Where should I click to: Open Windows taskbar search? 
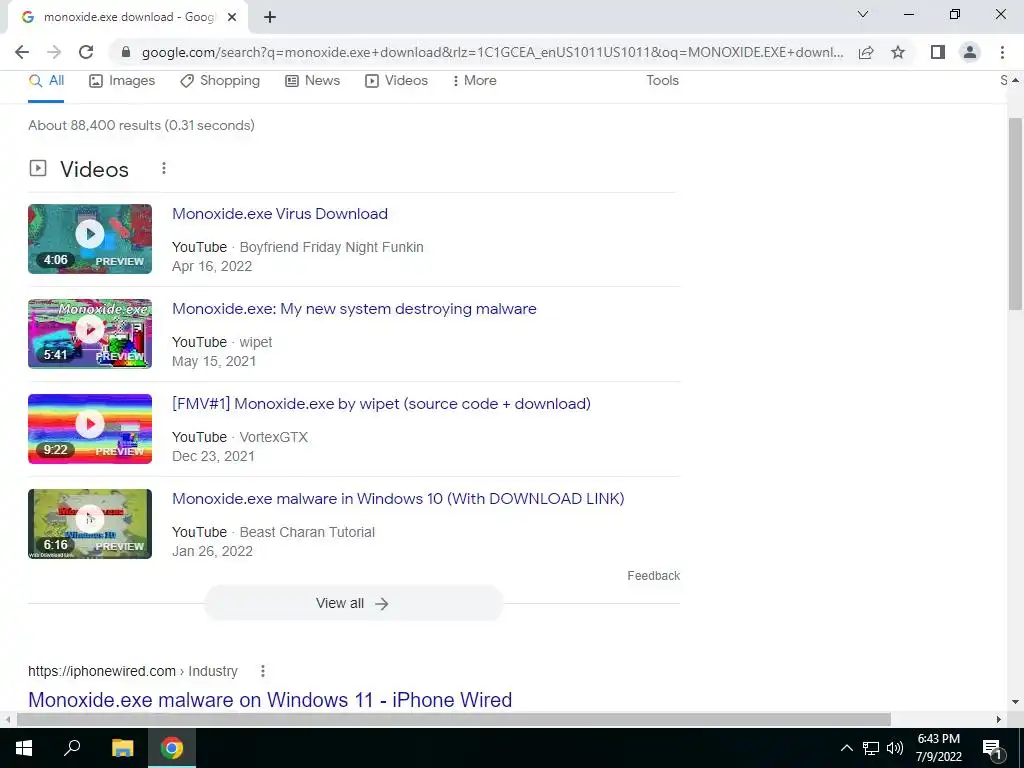pos(72,748)
